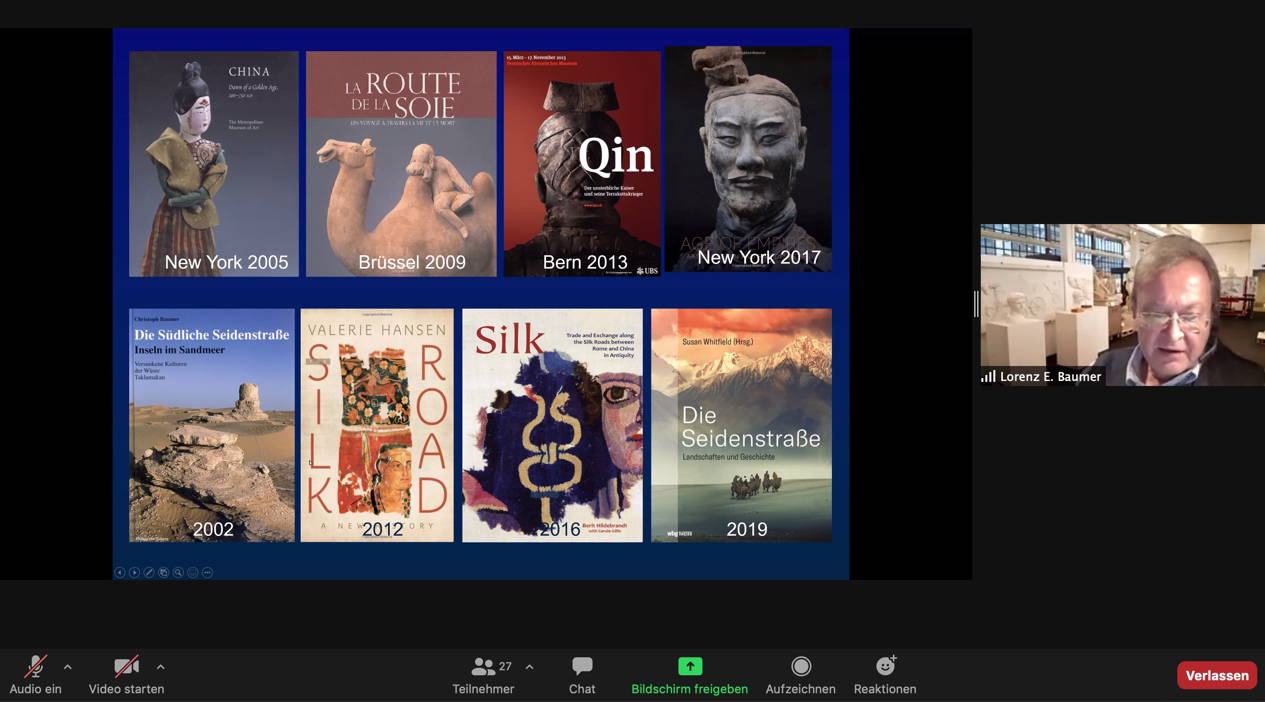
Task: Select the pen tool in slideshow controls
Action: [x=149, y=573]
